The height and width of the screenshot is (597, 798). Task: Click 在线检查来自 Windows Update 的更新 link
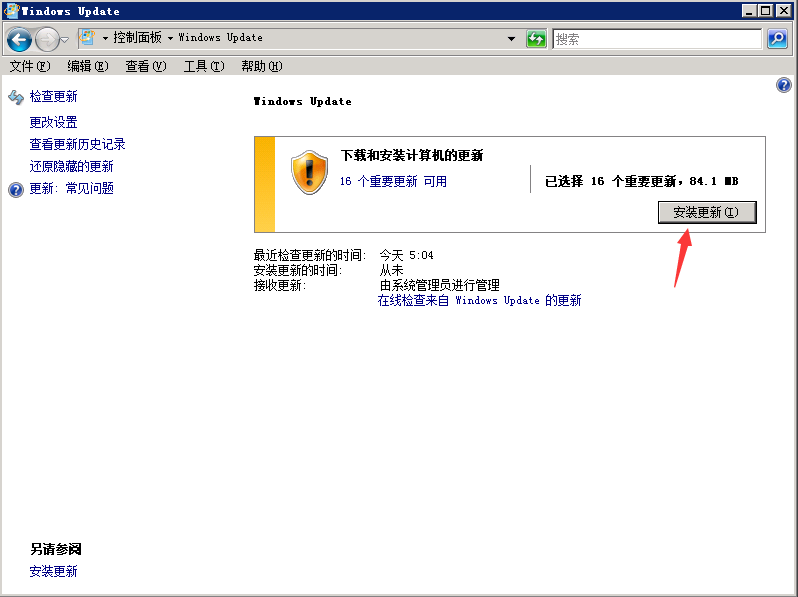click(x=479, y=300)
